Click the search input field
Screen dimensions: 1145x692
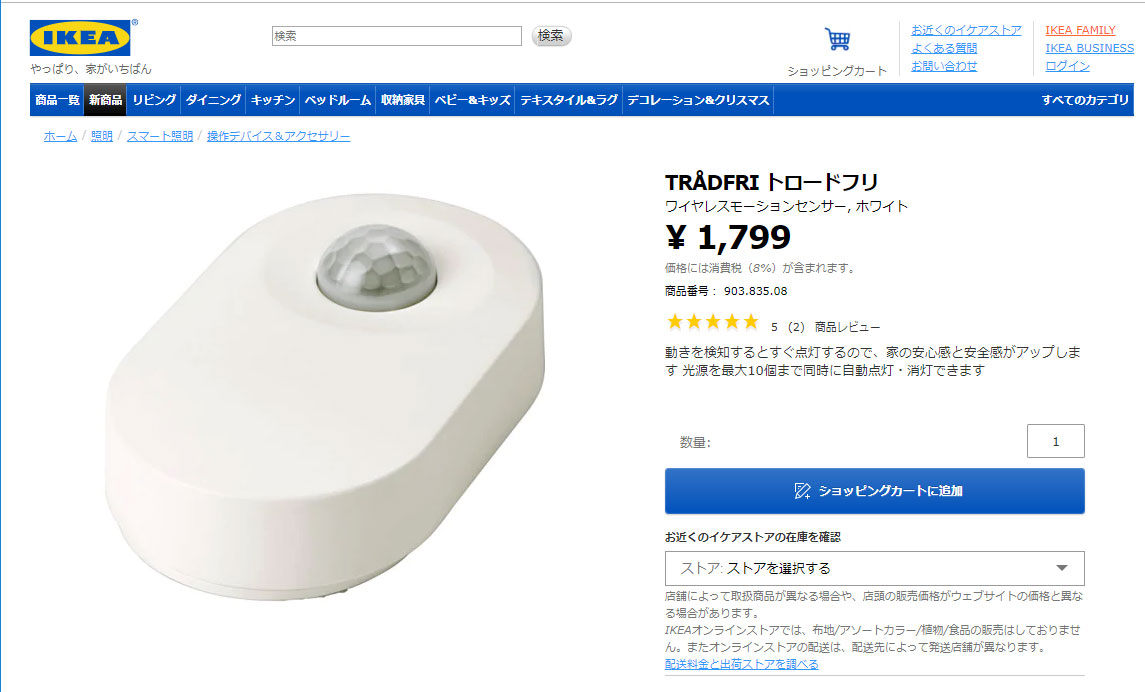[x=397, y=36]
